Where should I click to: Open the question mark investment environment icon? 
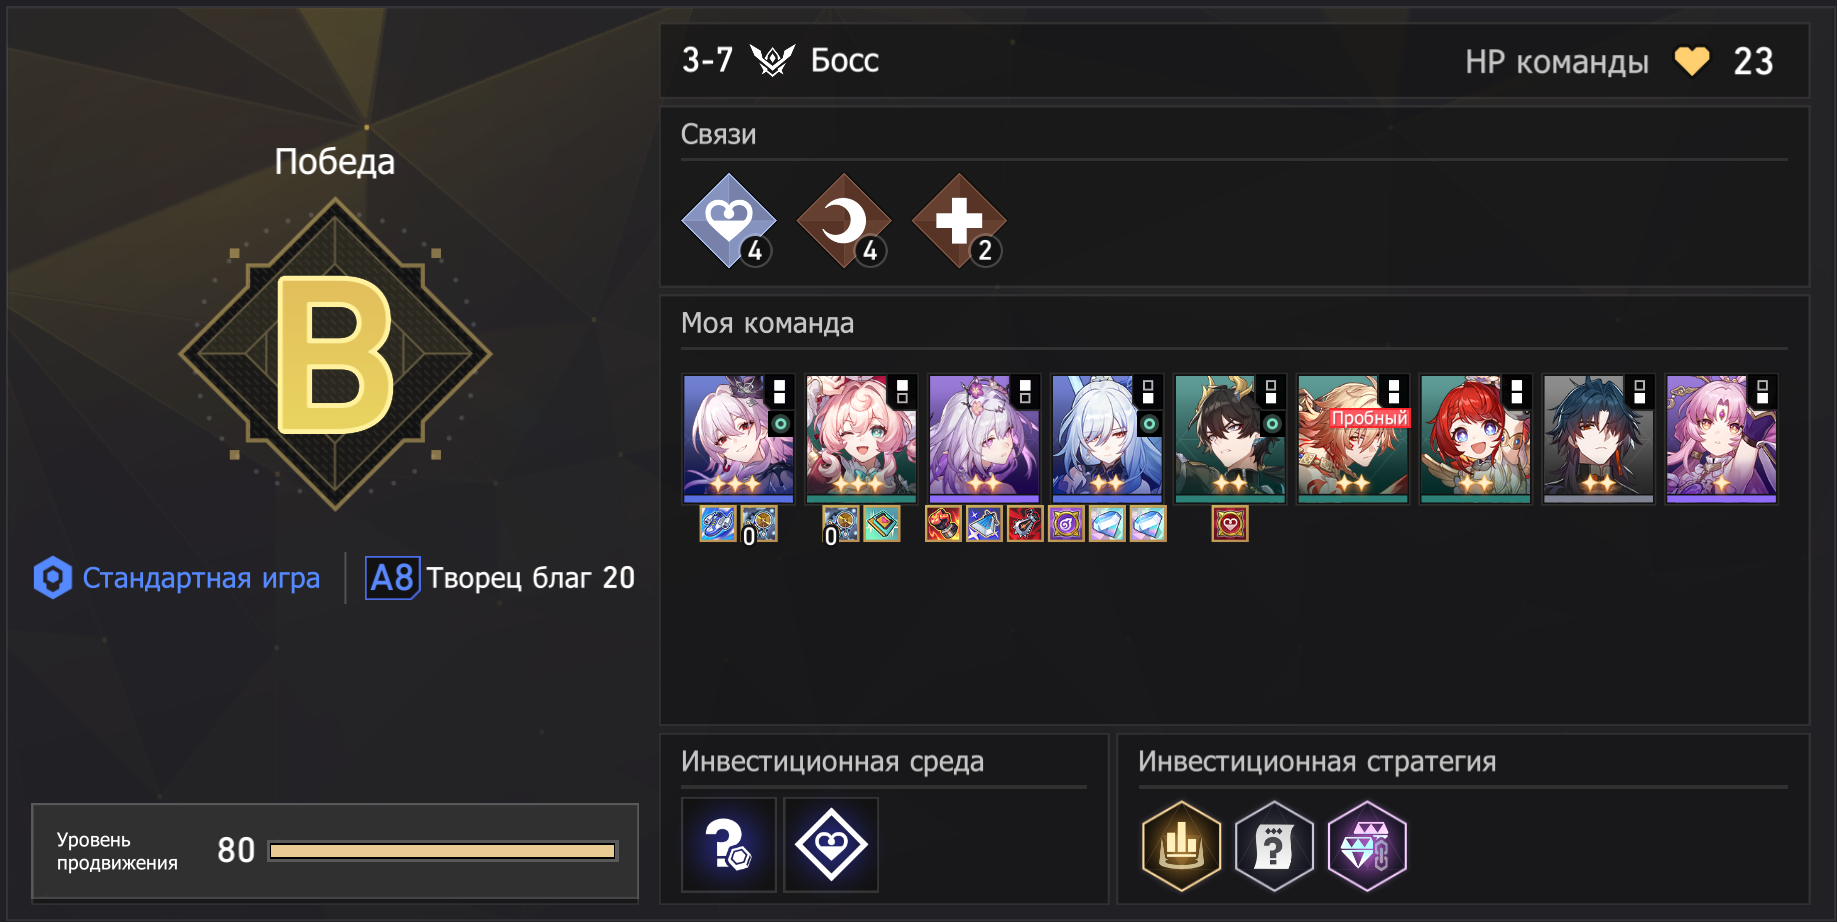[x=729, y=844]
